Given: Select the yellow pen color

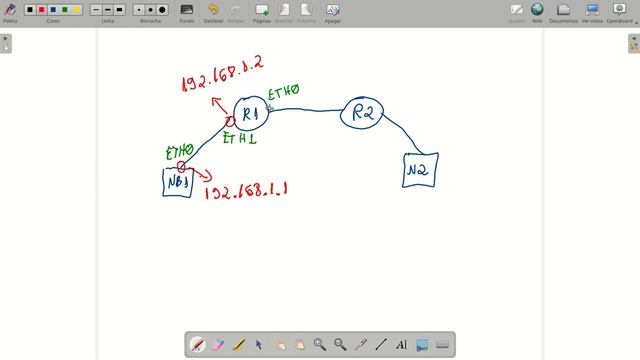Looking at the screenshot, I should [76, 9].
